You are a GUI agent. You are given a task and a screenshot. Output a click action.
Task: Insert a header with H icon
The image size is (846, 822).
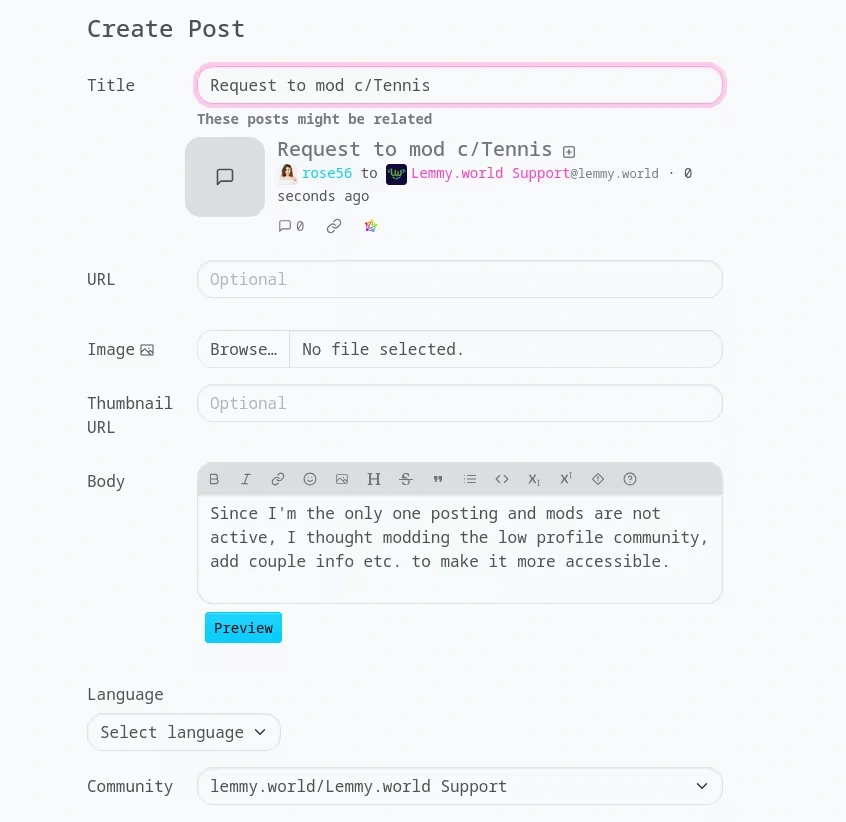374,479
